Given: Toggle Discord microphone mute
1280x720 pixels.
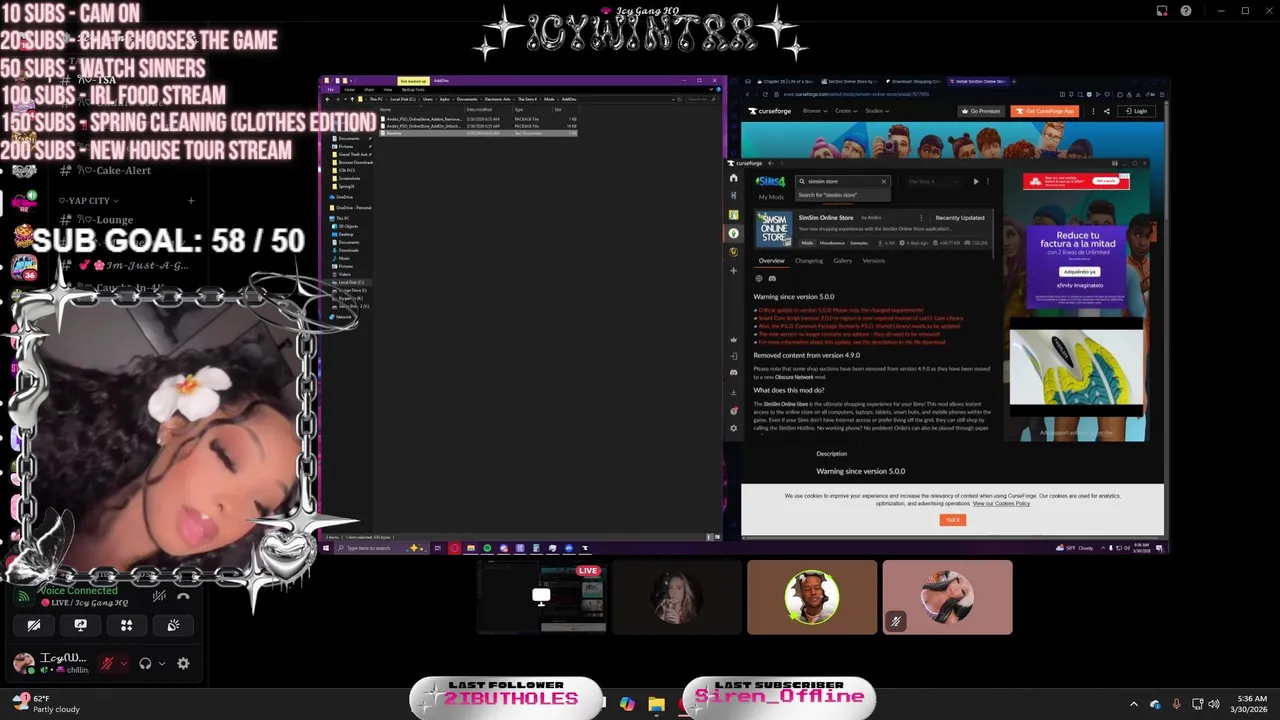Looking at the screenshot, I should pos(107,663).
